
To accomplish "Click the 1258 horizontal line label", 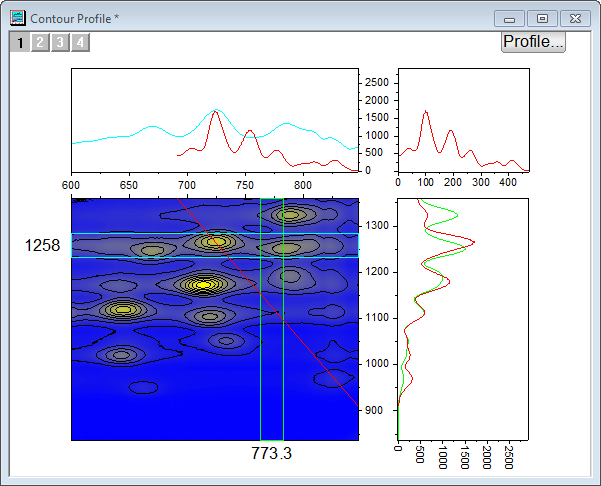I will point(42,246).
